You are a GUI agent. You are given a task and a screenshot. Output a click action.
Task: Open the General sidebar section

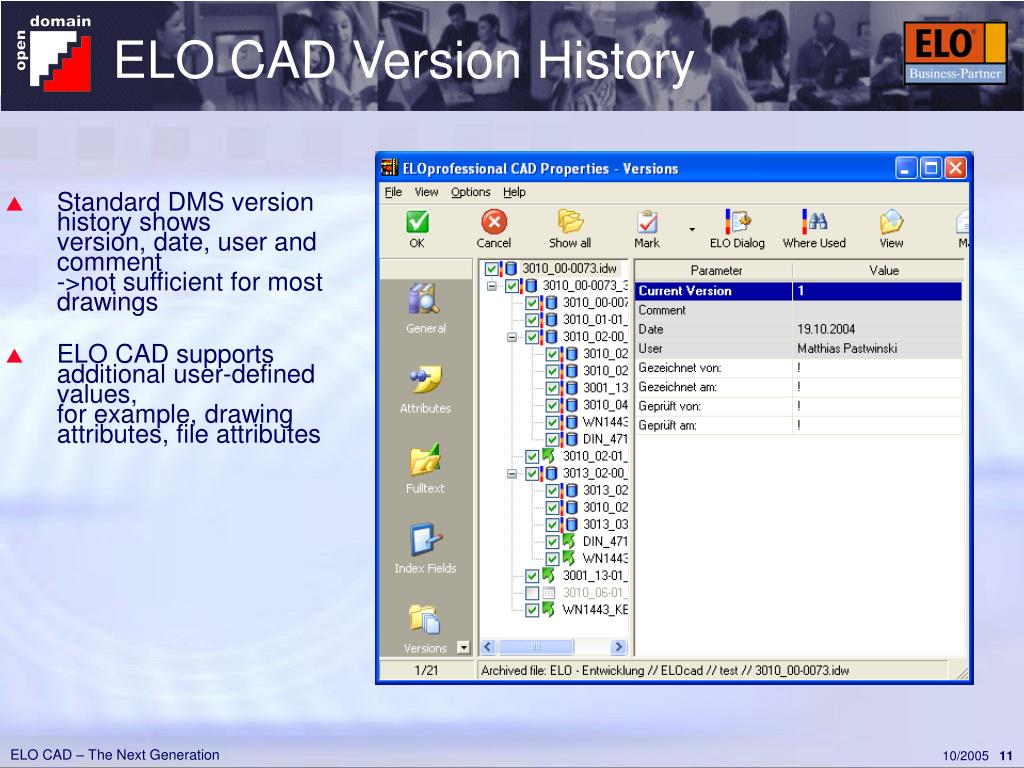pyautogui.click(x=425, y=309)
